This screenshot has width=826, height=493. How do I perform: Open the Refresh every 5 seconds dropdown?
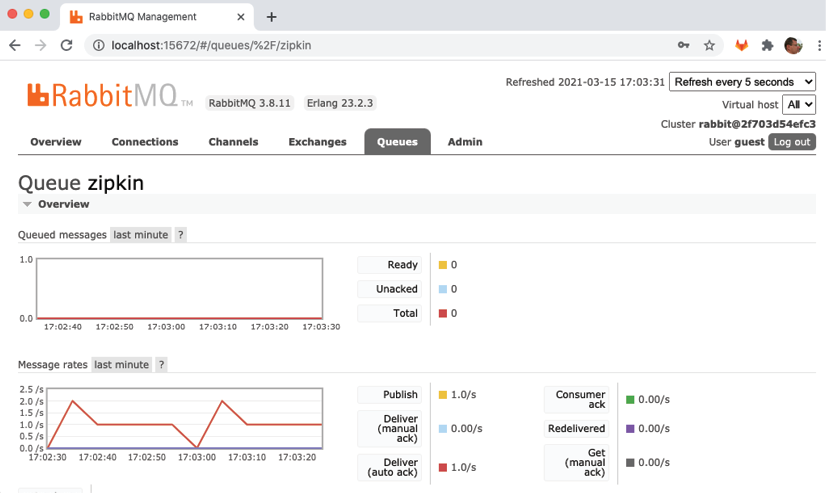point(742,82)
